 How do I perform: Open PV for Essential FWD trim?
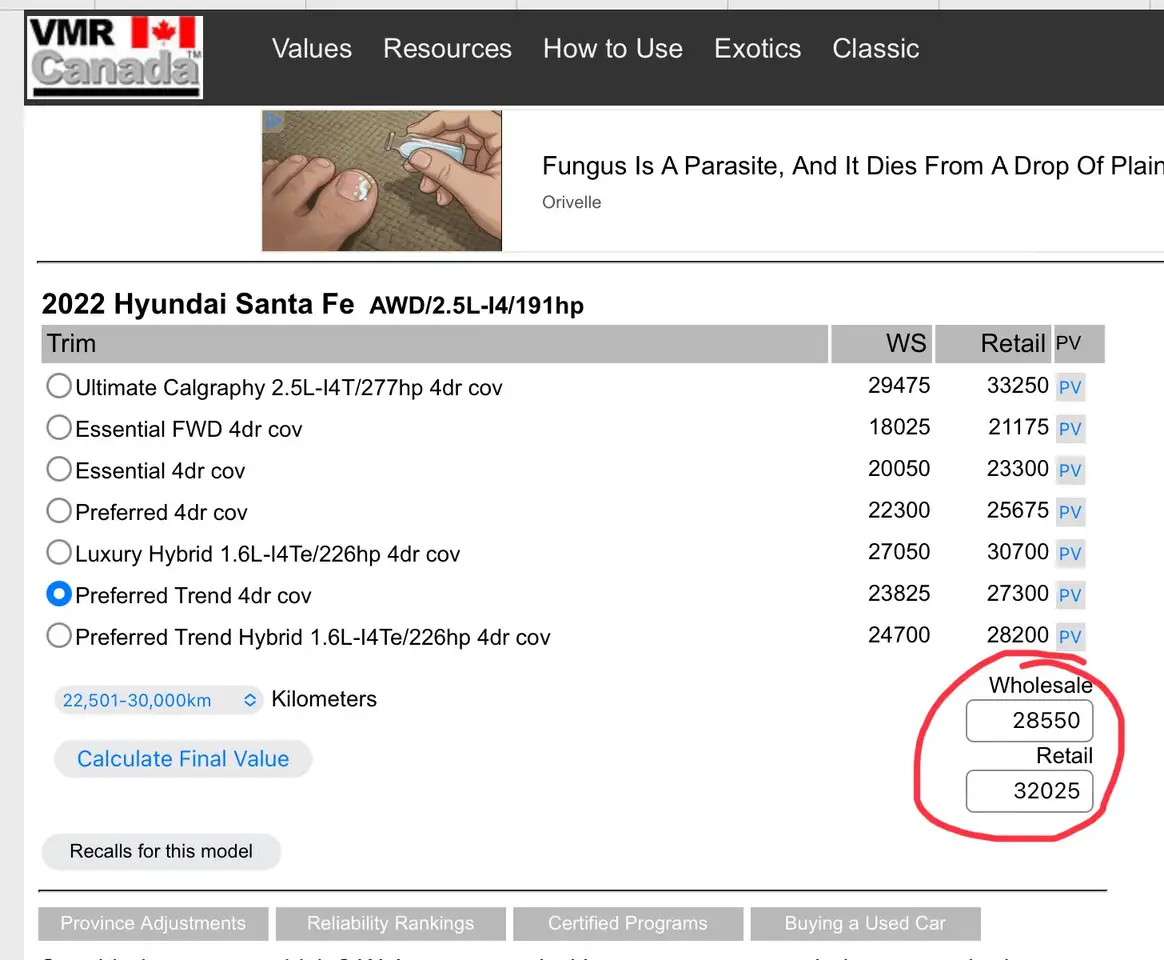1070,428
